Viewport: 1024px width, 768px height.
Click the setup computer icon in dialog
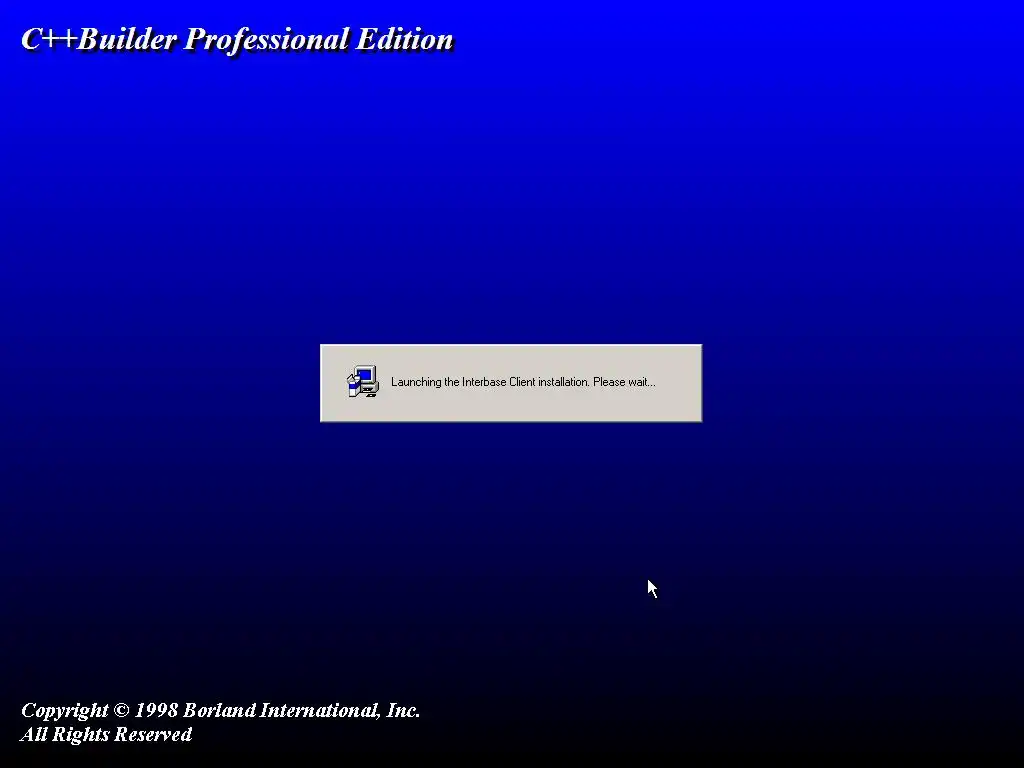(362, 381)
